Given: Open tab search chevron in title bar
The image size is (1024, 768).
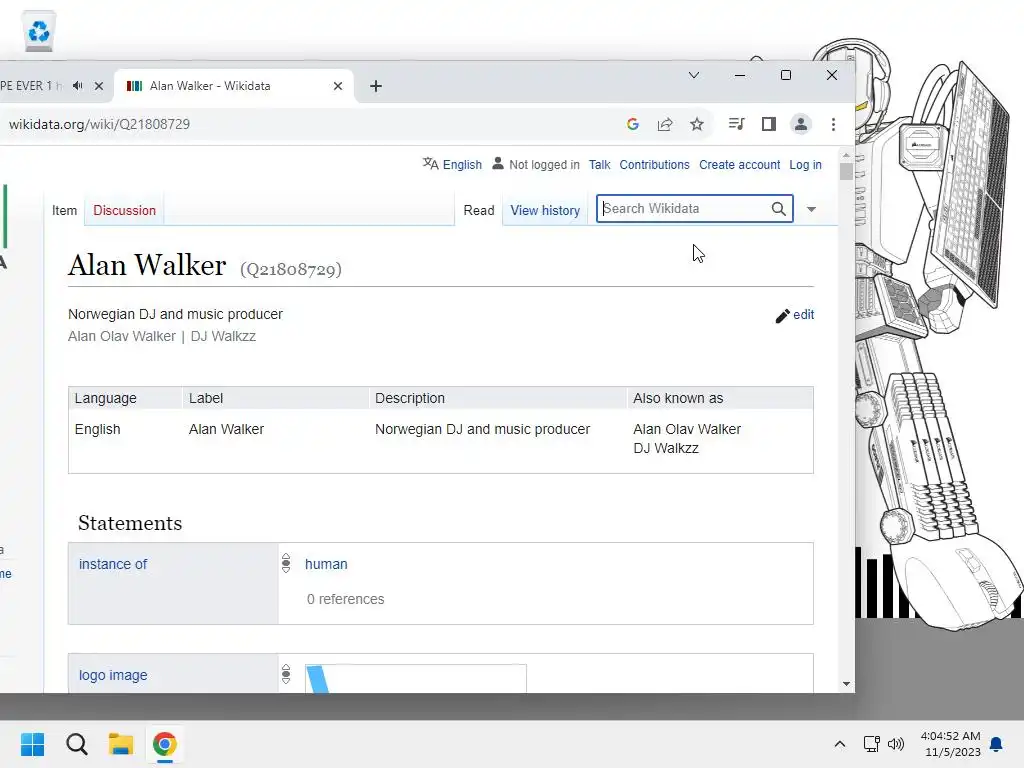Looking at the screenshot, I should point(694,75).
